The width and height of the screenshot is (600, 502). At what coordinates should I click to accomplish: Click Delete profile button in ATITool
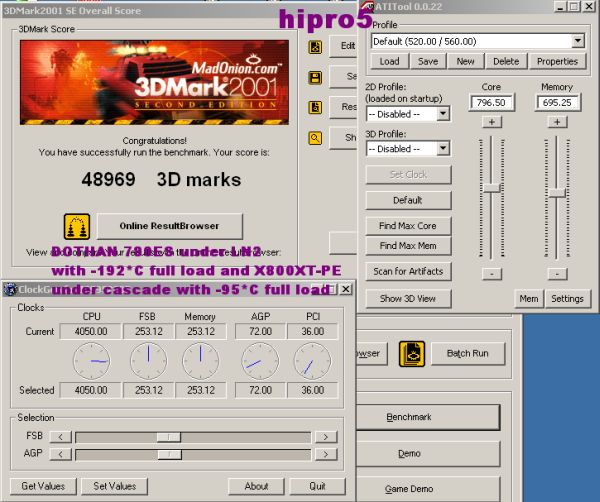click(506, 62)
